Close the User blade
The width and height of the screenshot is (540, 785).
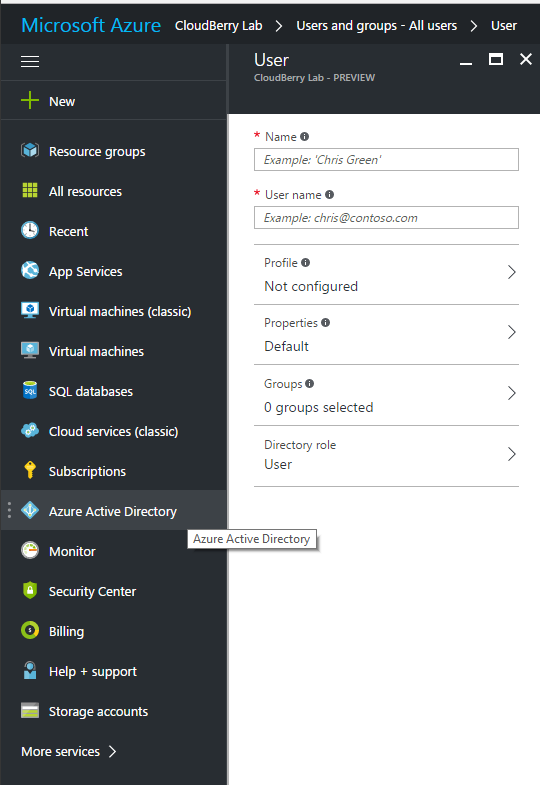pos(525,60)
